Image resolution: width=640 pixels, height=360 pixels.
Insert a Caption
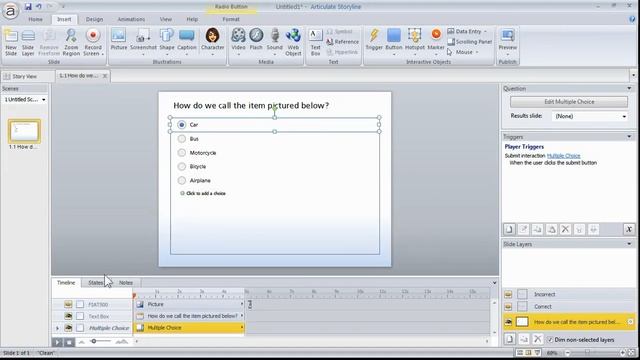[x=187, y=42]
